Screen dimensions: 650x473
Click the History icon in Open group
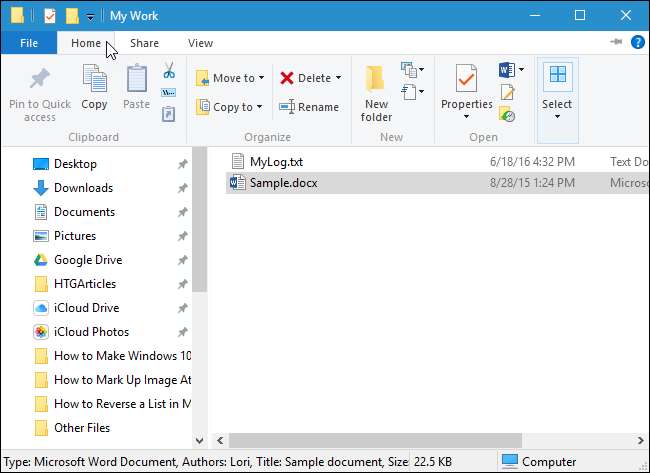[x=507, y=114]
